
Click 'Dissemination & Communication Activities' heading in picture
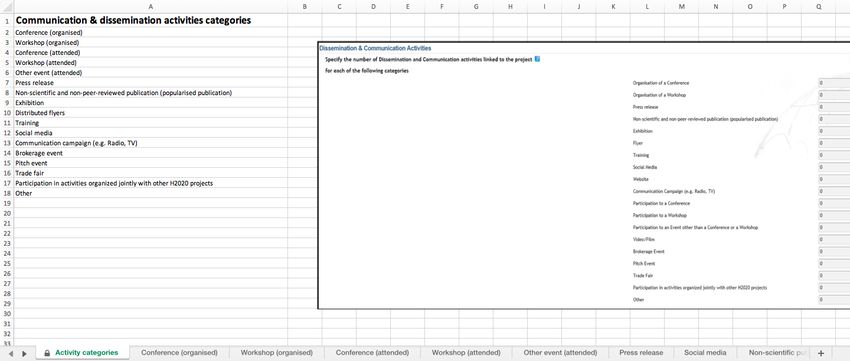click(375, 48)
